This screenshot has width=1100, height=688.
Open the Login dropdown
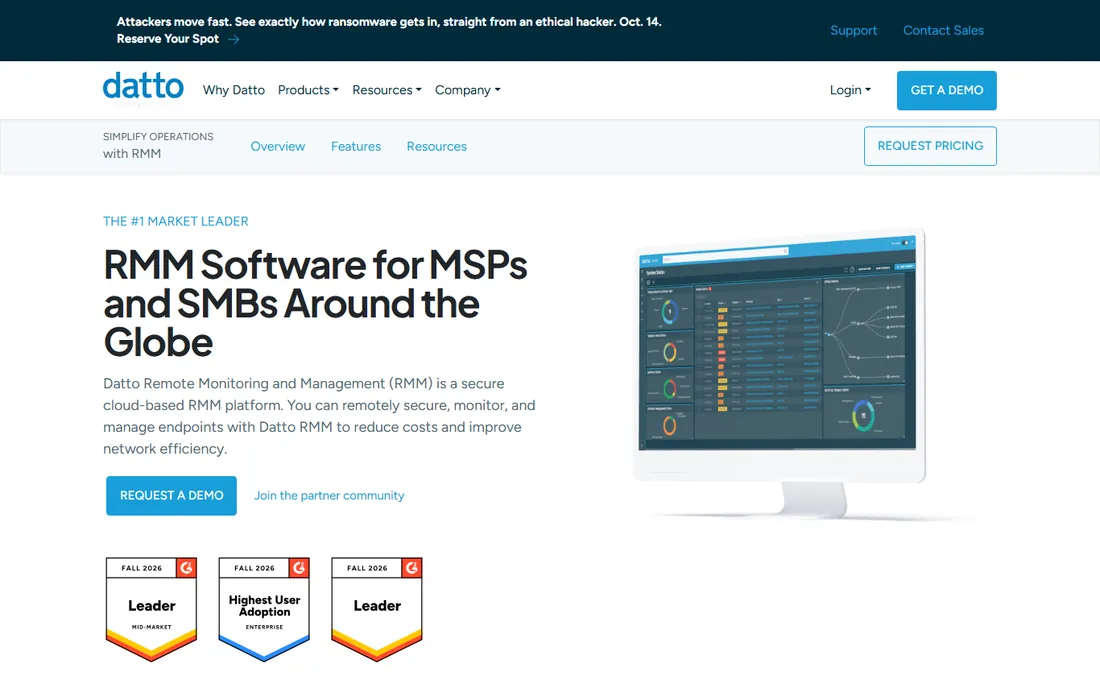tap(850, 90)
